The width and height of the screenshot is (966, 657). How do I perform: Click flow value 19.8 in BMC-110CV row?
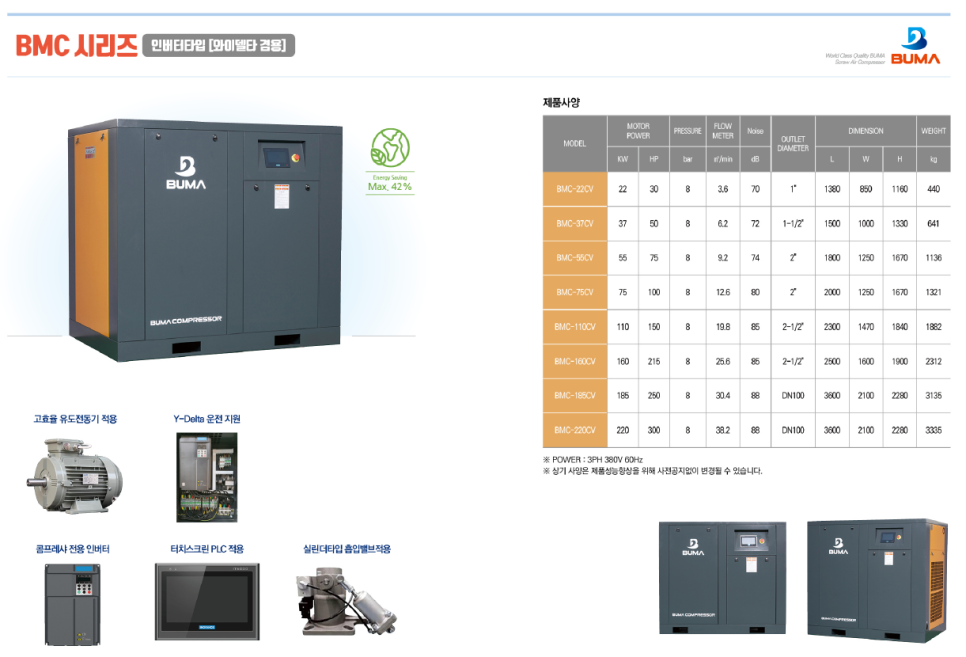(x=723, y=327)
